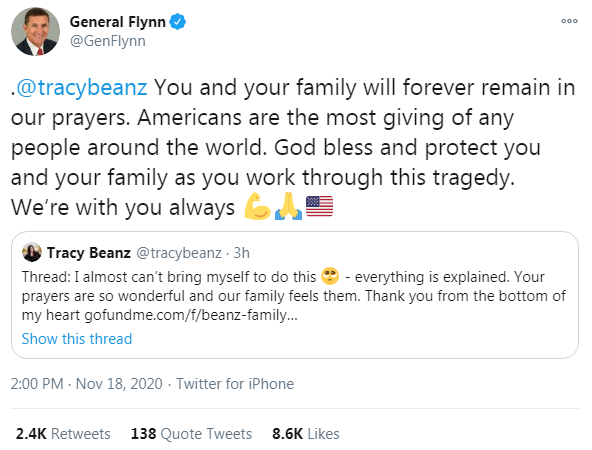Click the praying hands emoji

pyautogui.click(x=288, y=206)
